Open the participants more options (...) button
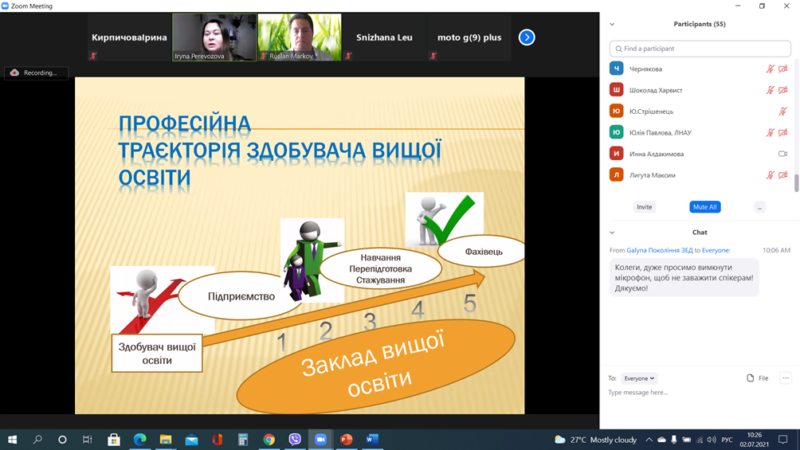This screenshot has height=450, width=800. point(760,207)
